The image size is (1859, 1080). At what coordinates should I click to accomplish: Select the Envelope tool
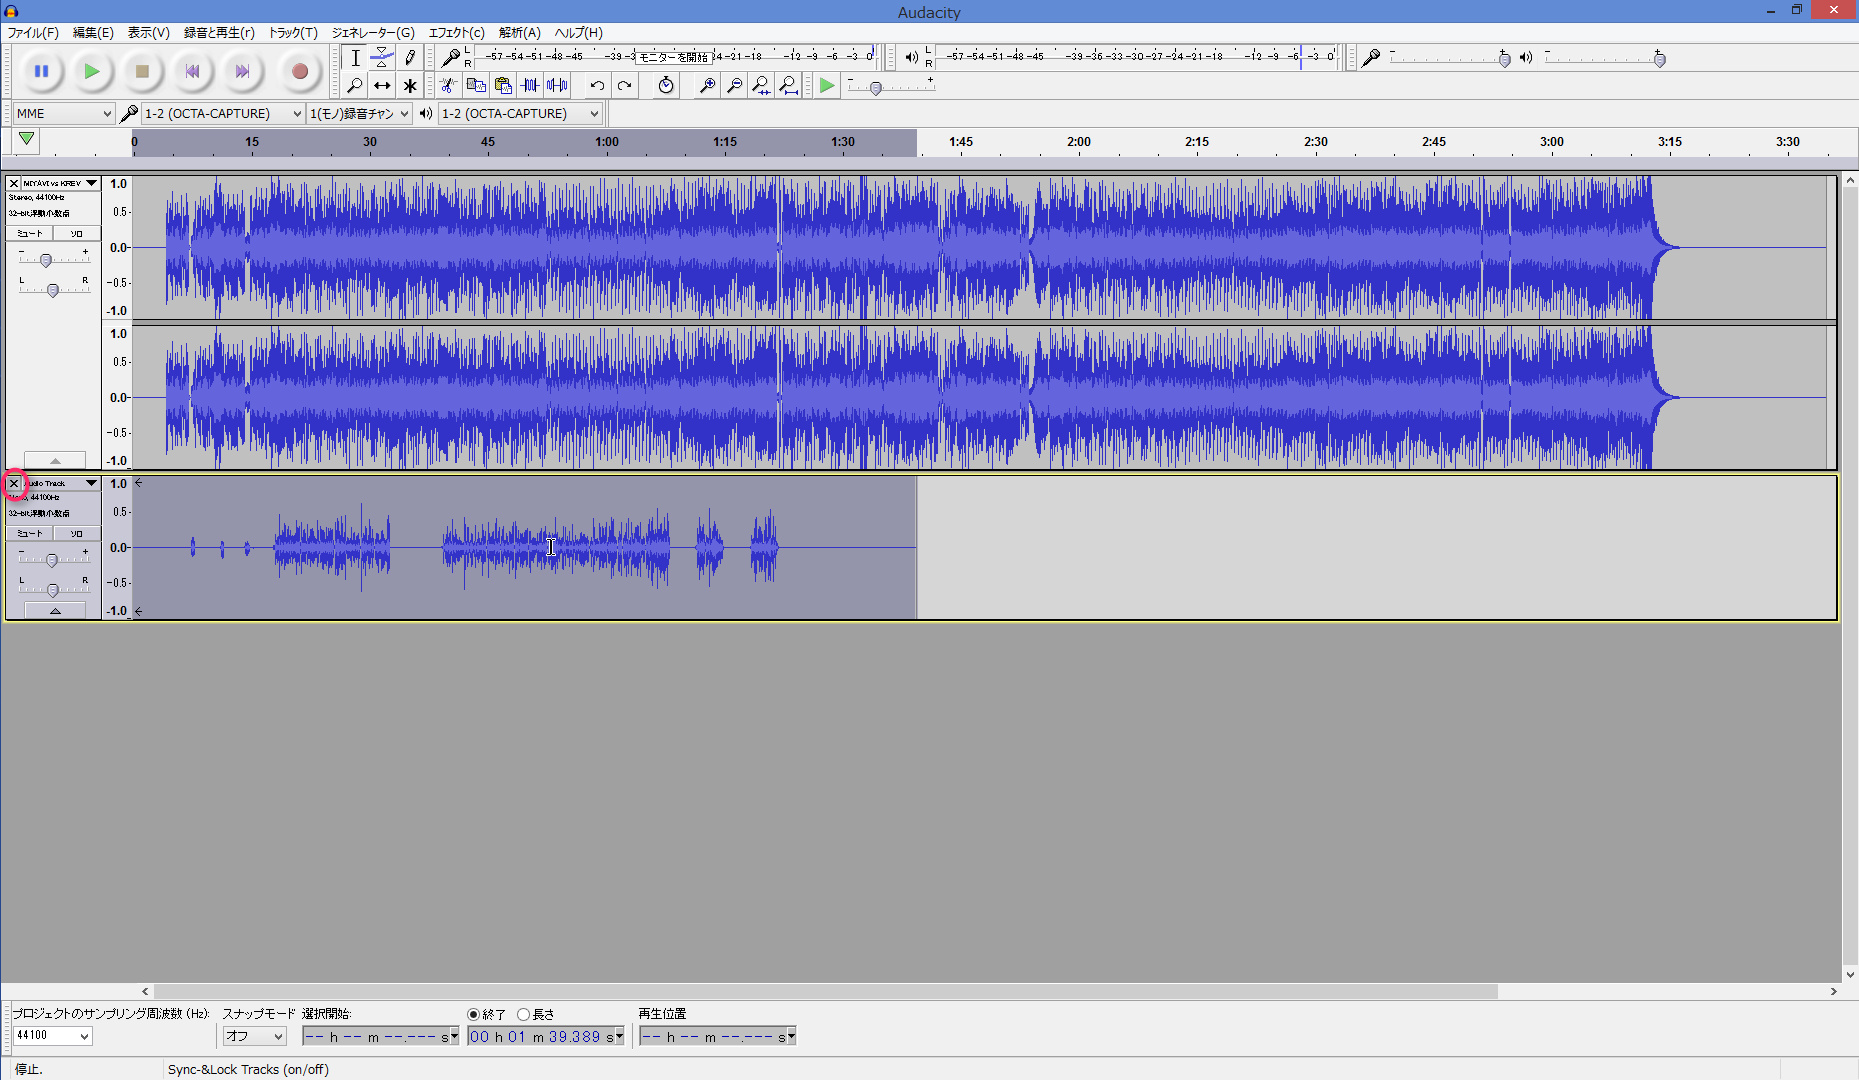point(382,58)
